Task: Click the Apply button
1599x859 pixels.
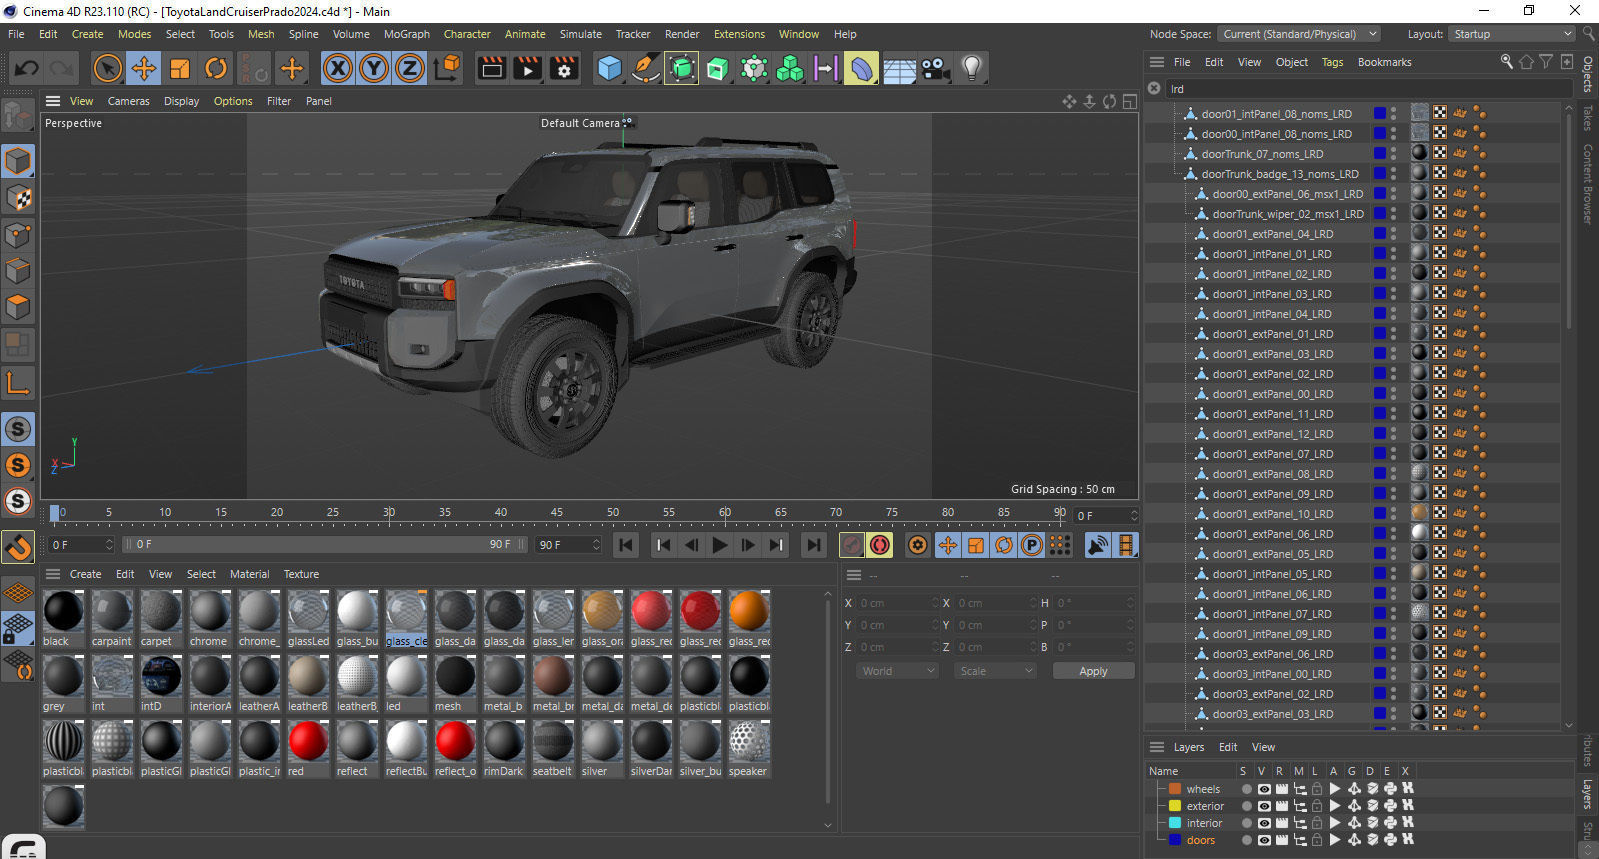Action: [1093, 671]
